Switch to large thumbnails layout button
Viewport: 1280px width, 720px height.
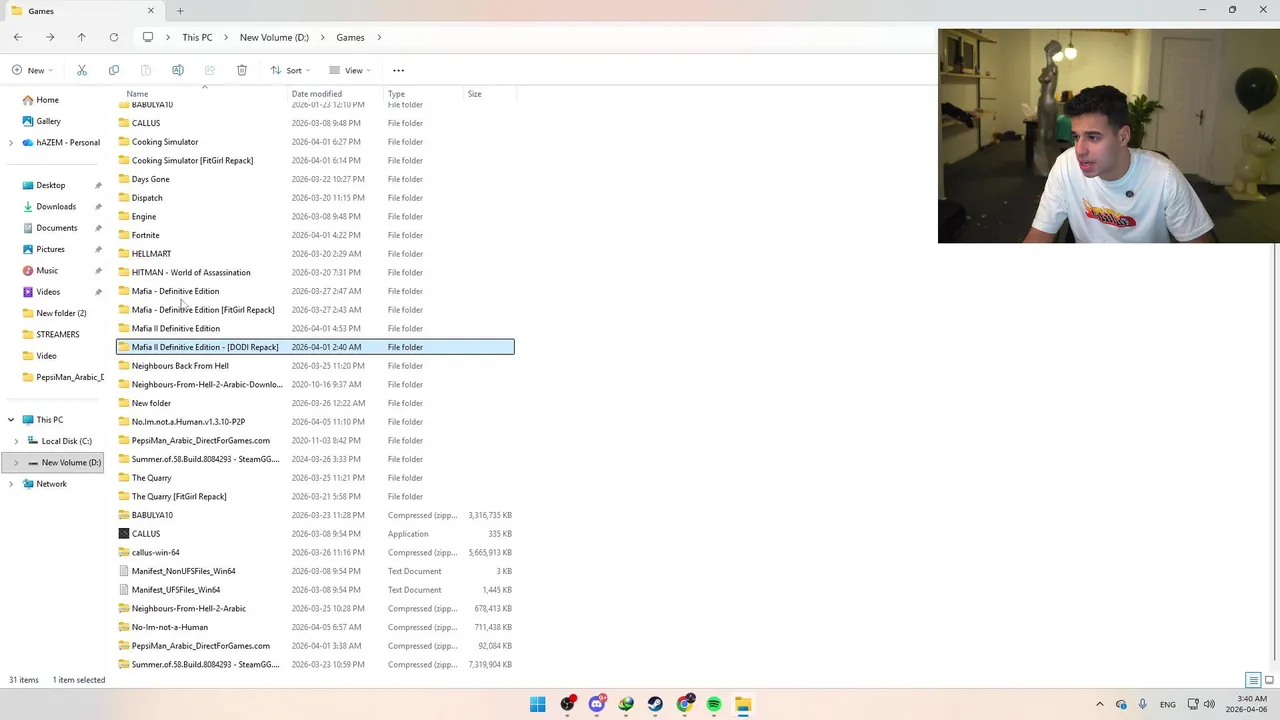pos(1269,680)
